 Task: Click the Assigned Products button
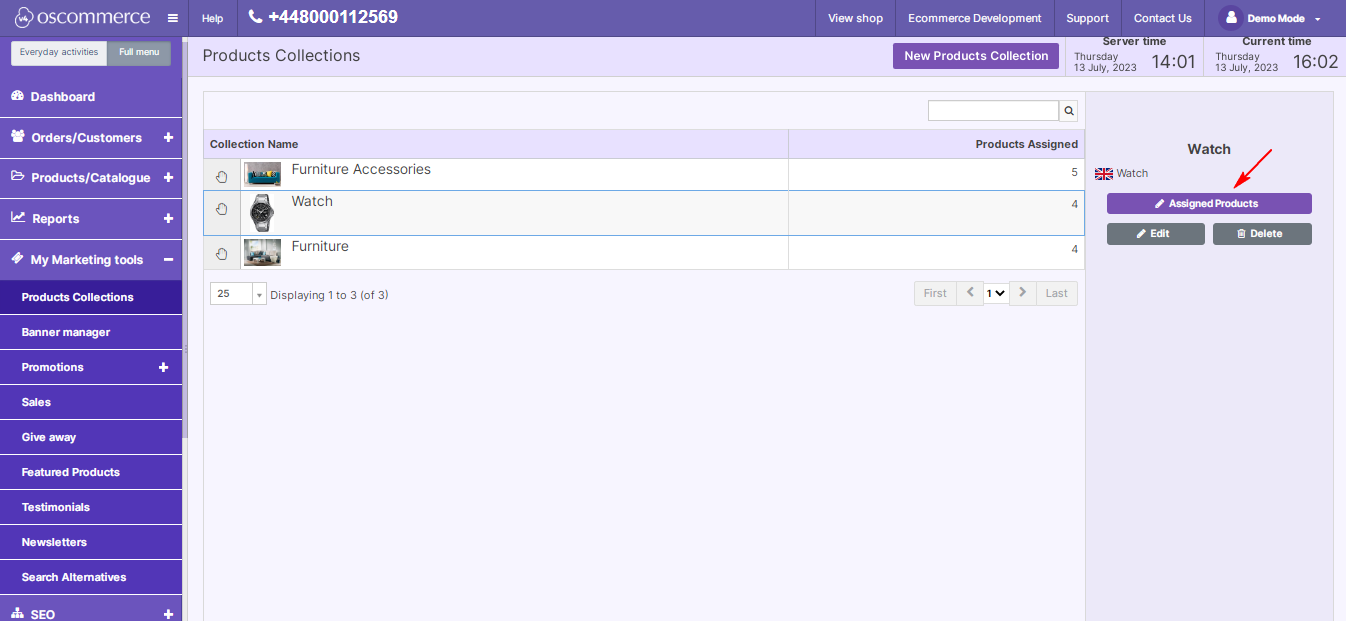(1208, 204)
